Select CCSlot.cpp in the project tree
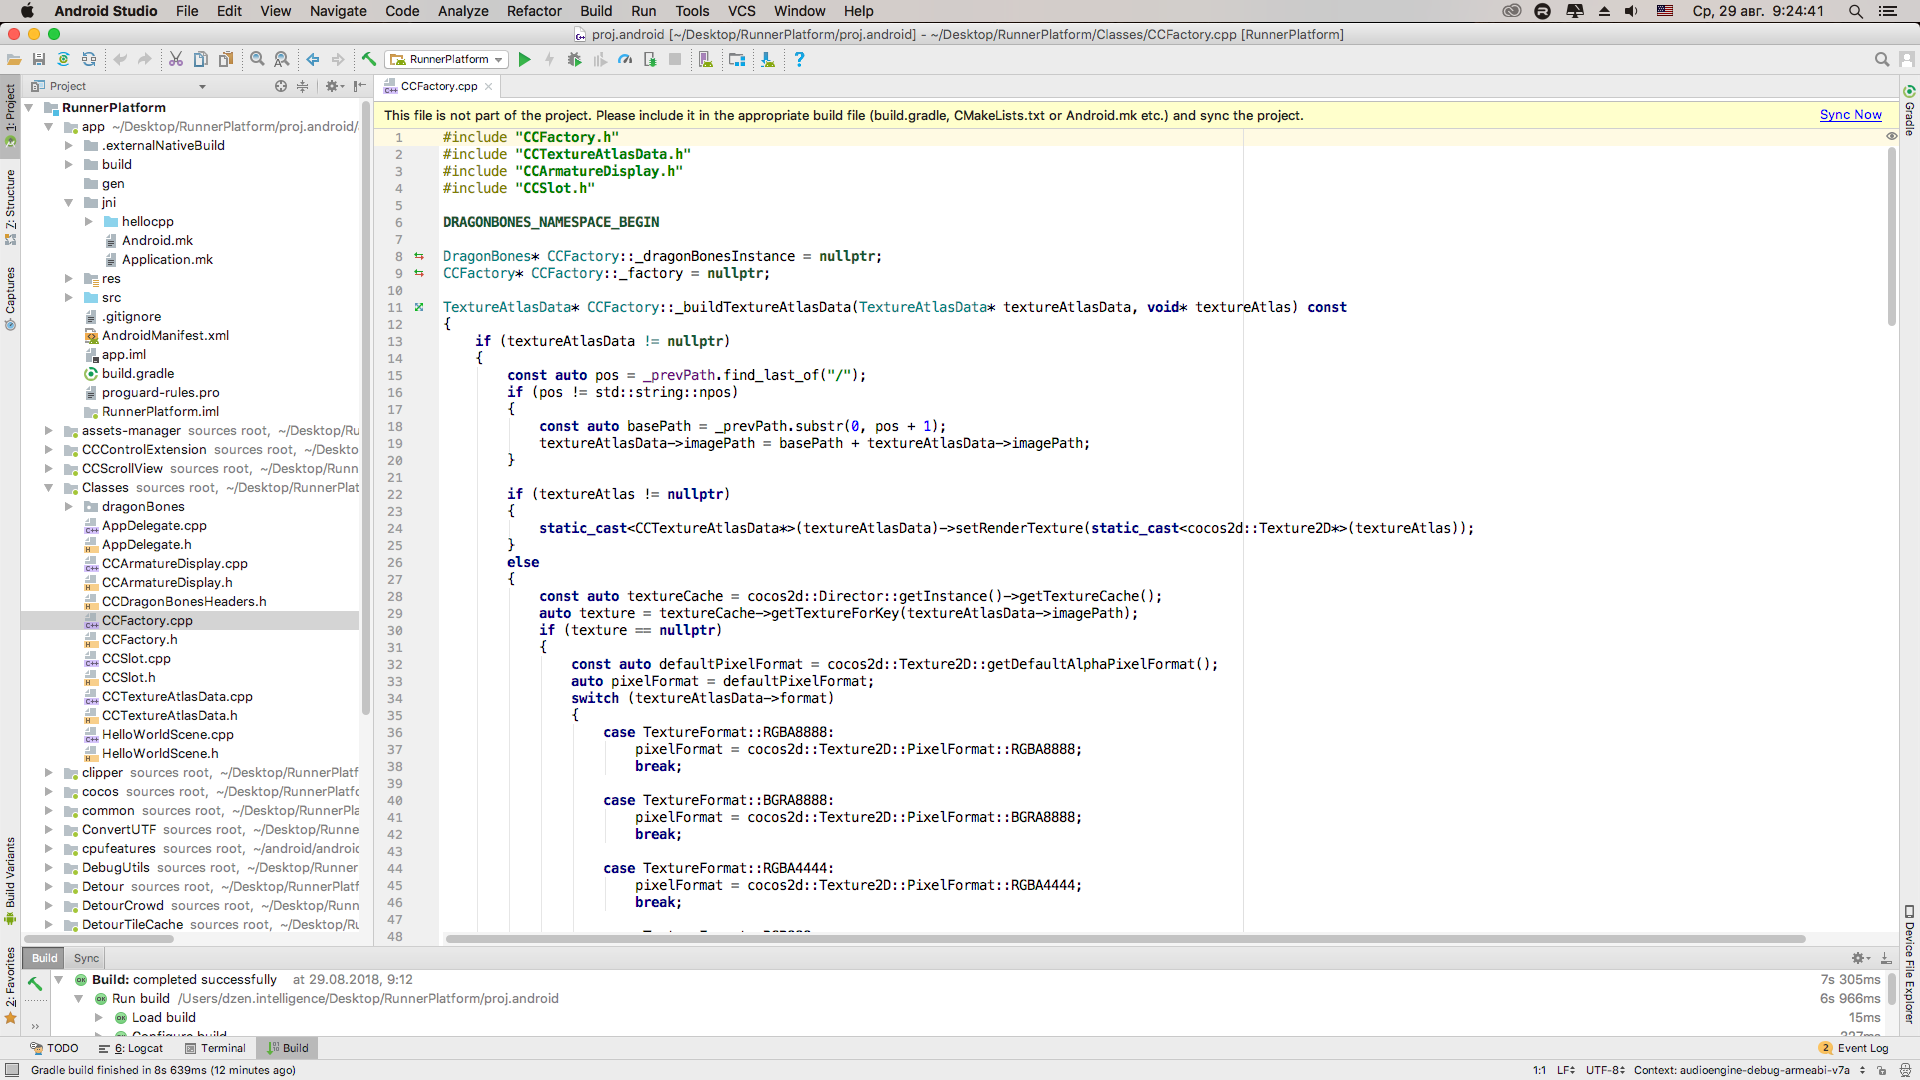1920x1080 pixels. click(x=136, y=659)
